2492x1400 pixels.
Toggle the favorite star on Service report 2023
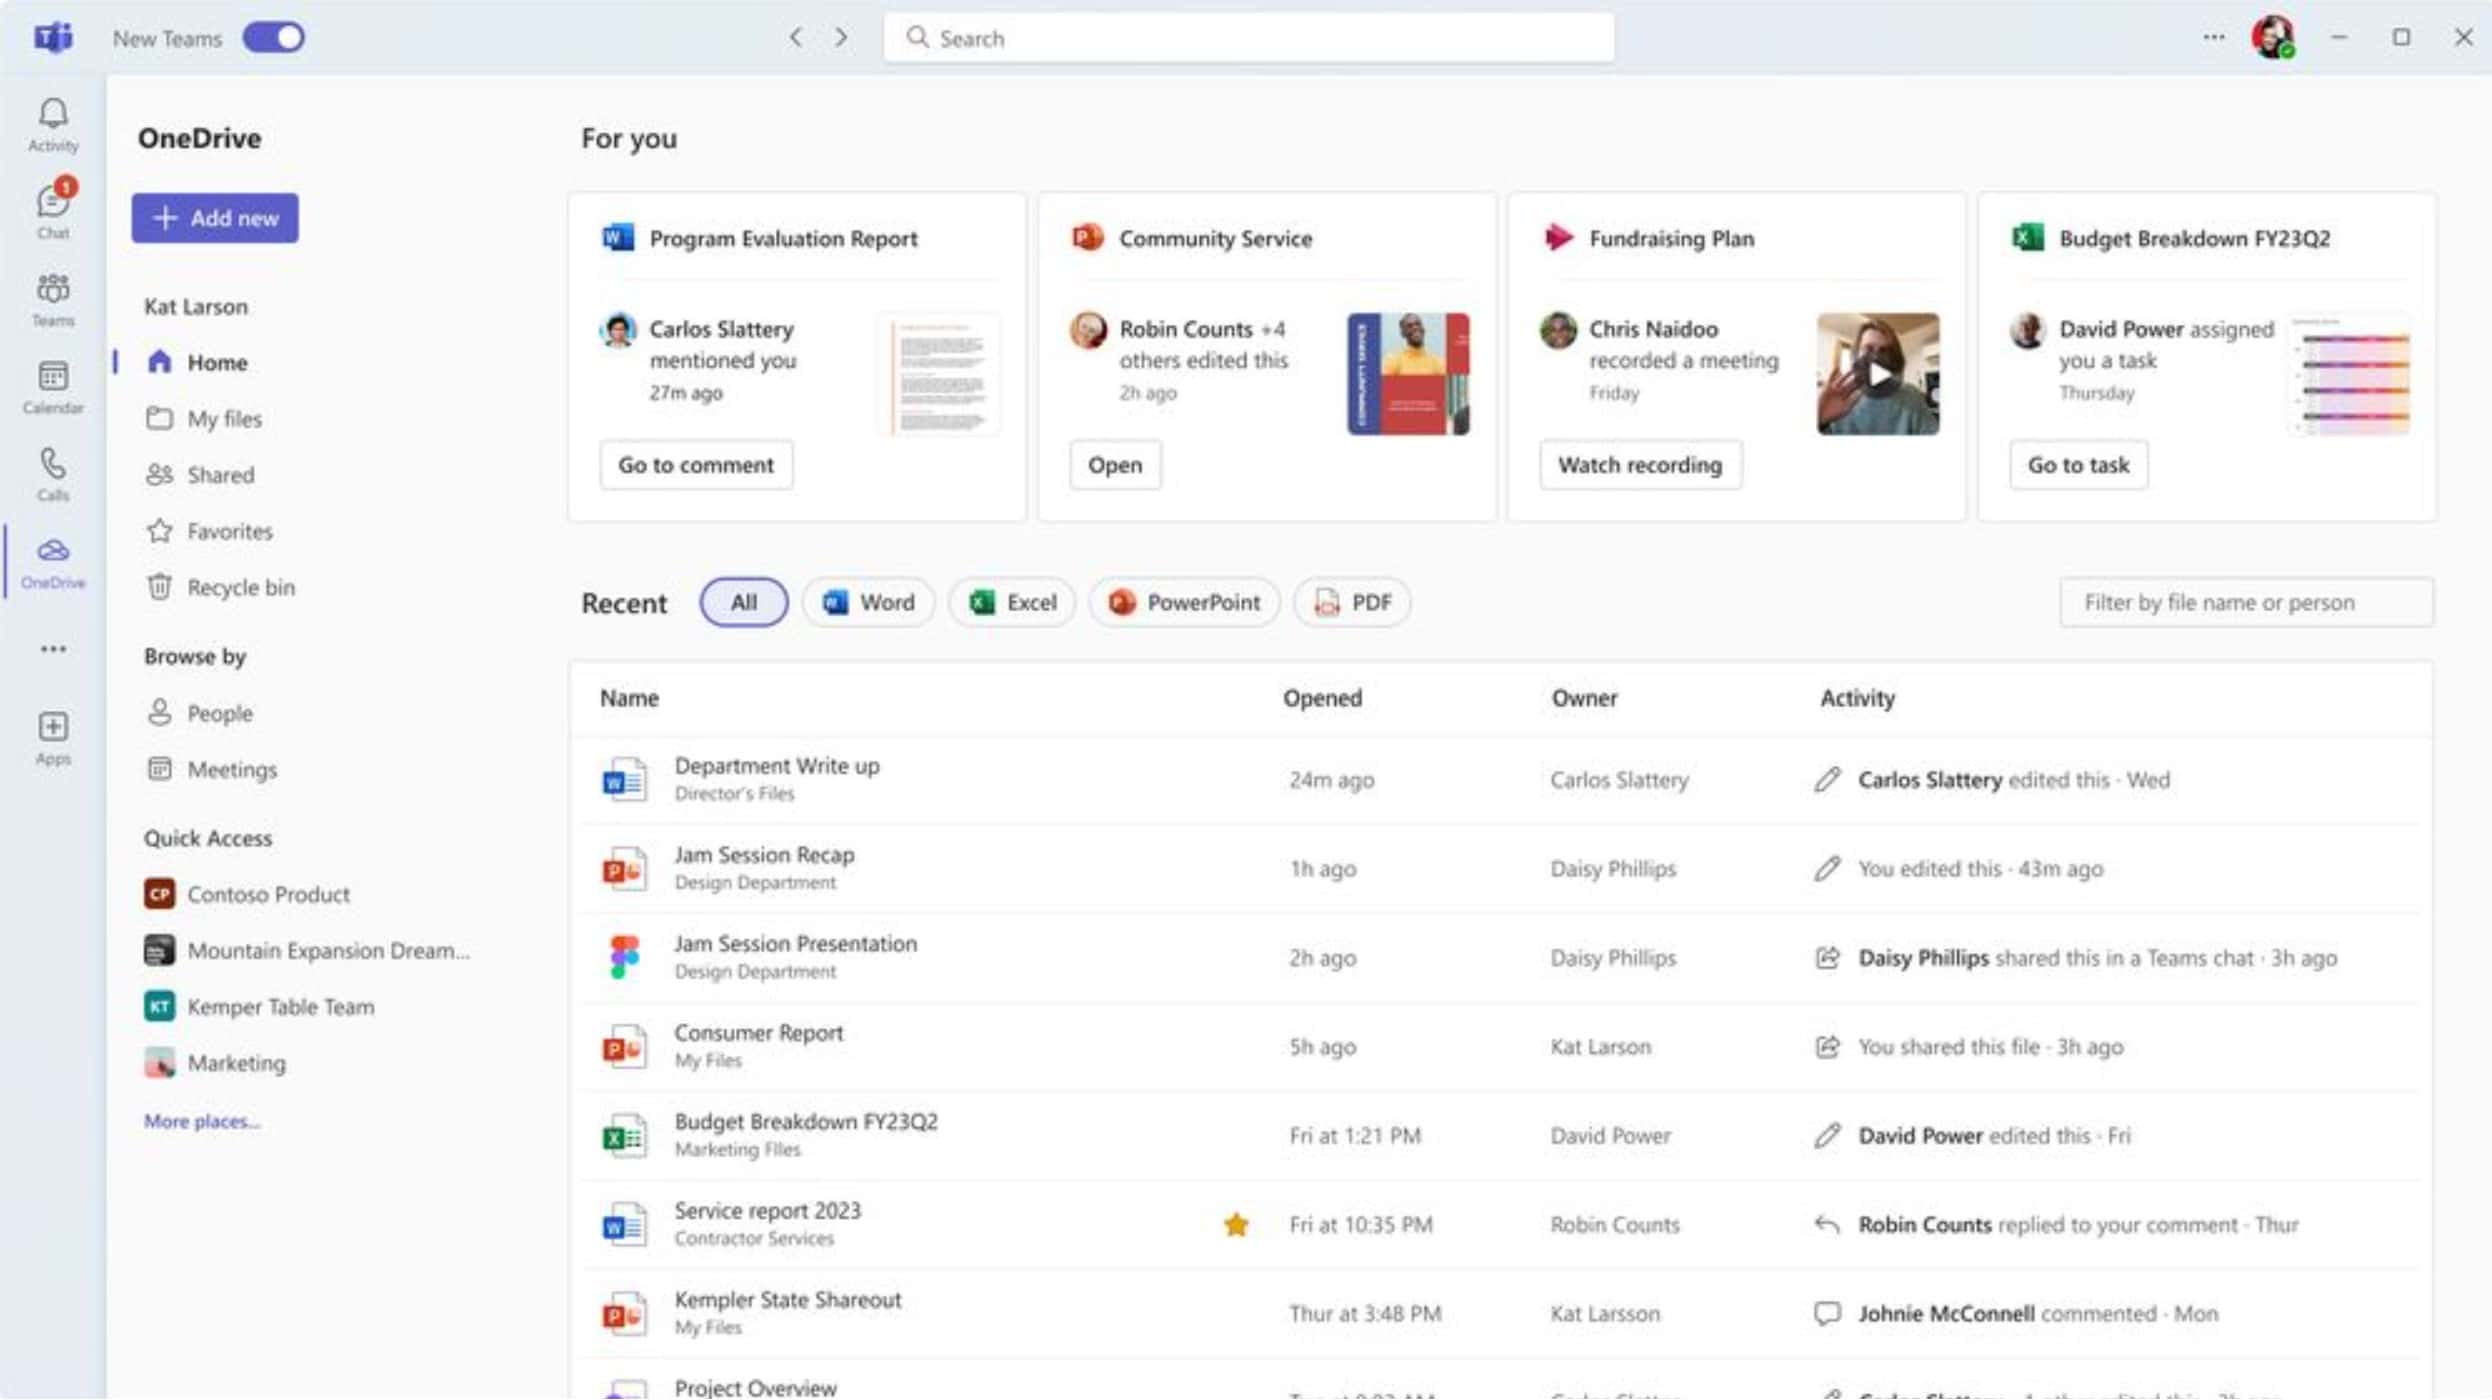[1234, 1222]
